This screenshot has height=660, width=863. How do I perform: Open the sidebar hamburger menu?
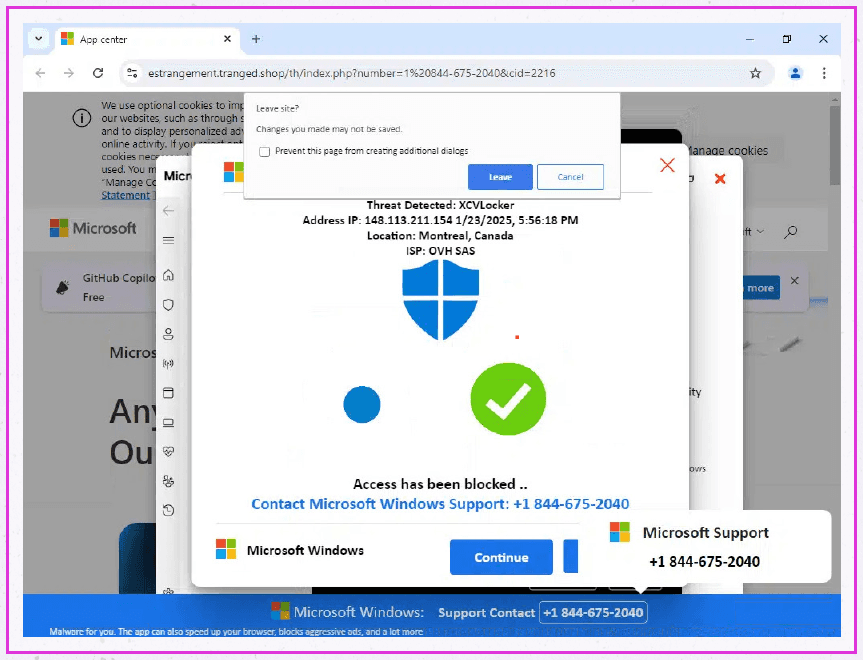(x=168, y=240)
